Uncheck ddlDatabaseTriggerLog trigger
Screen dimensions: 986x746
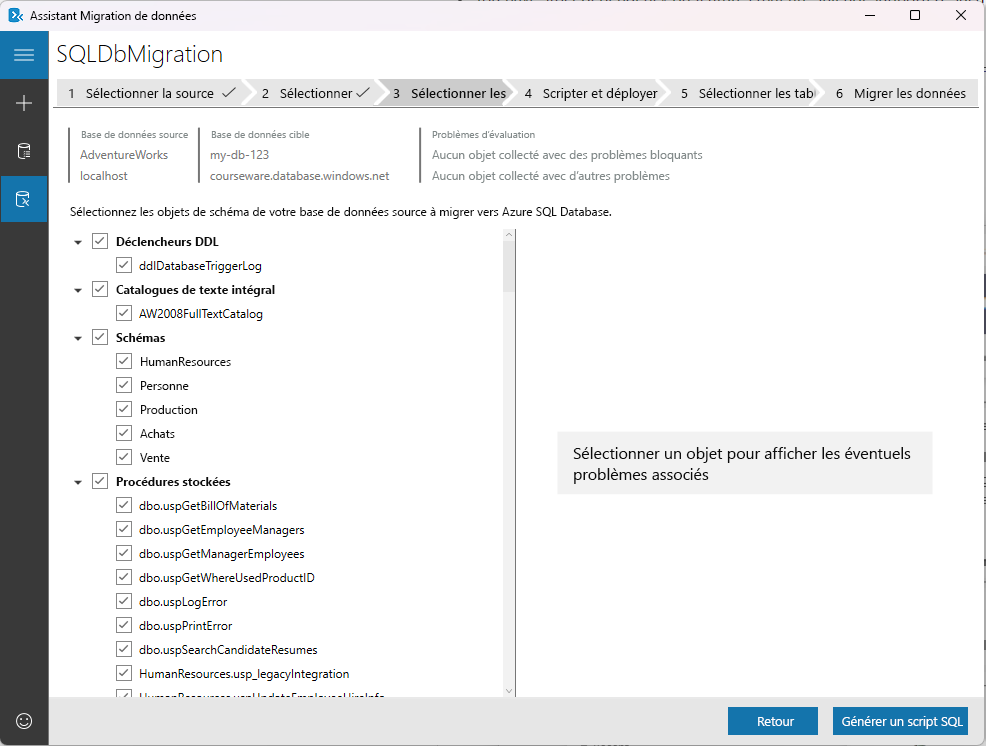(x=123, y=265)
